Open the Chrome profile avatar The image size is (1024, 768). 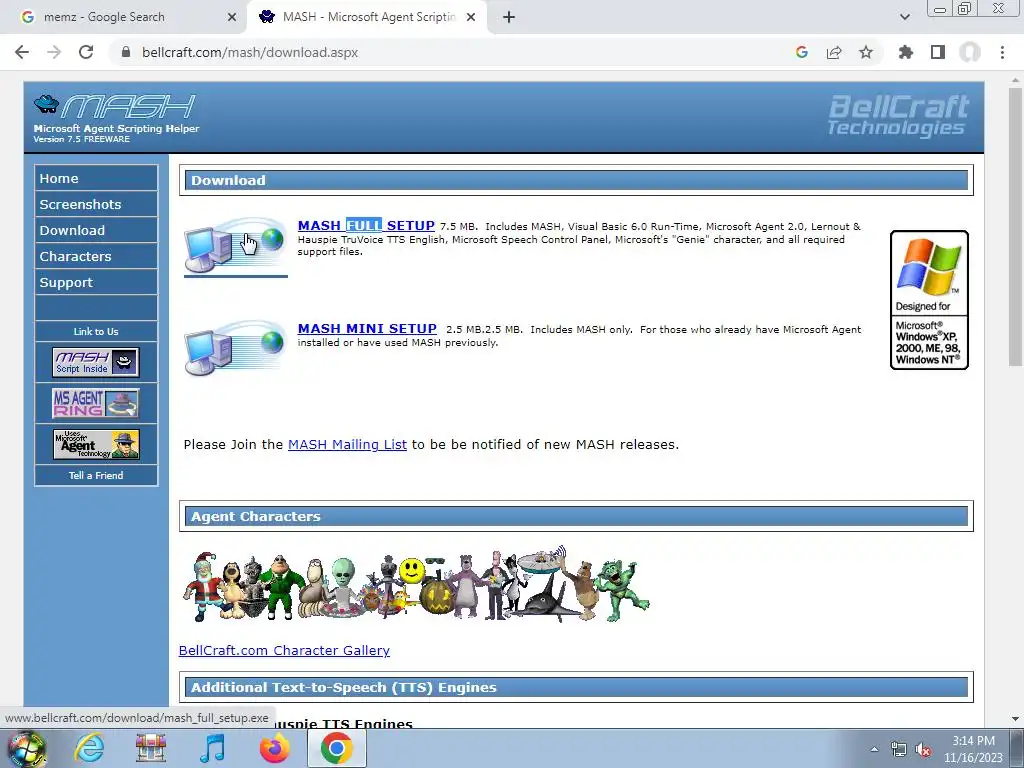(x=970, y=52)
